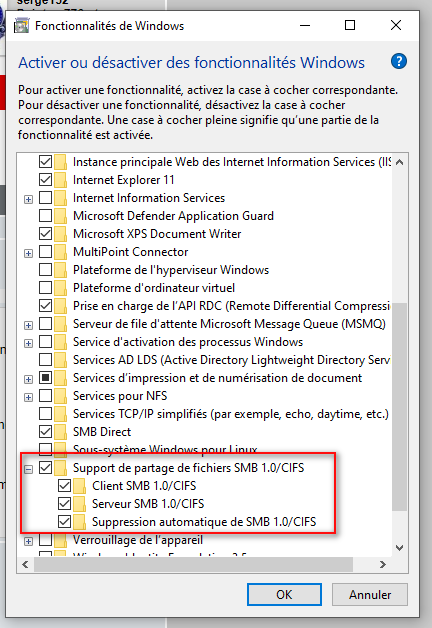
Task: Enable Plateforme de l'hyperviseur Windows checkbox
Action: point(45,270)
